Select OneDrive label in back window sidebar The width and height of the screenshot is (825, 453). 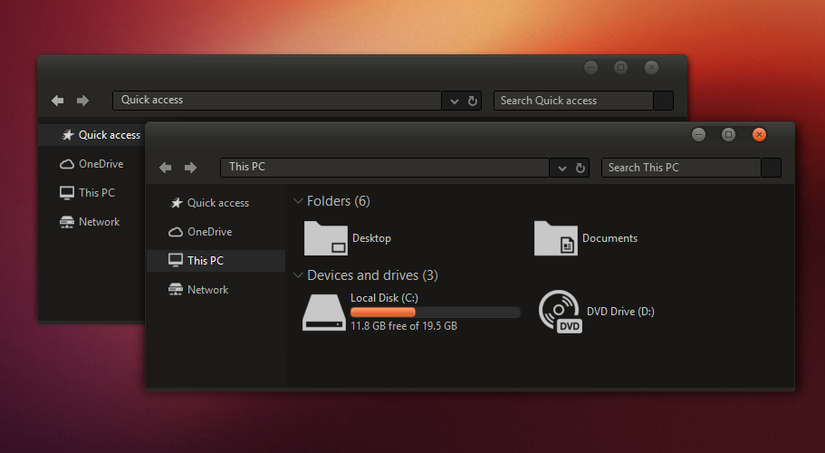click(101, 164)
